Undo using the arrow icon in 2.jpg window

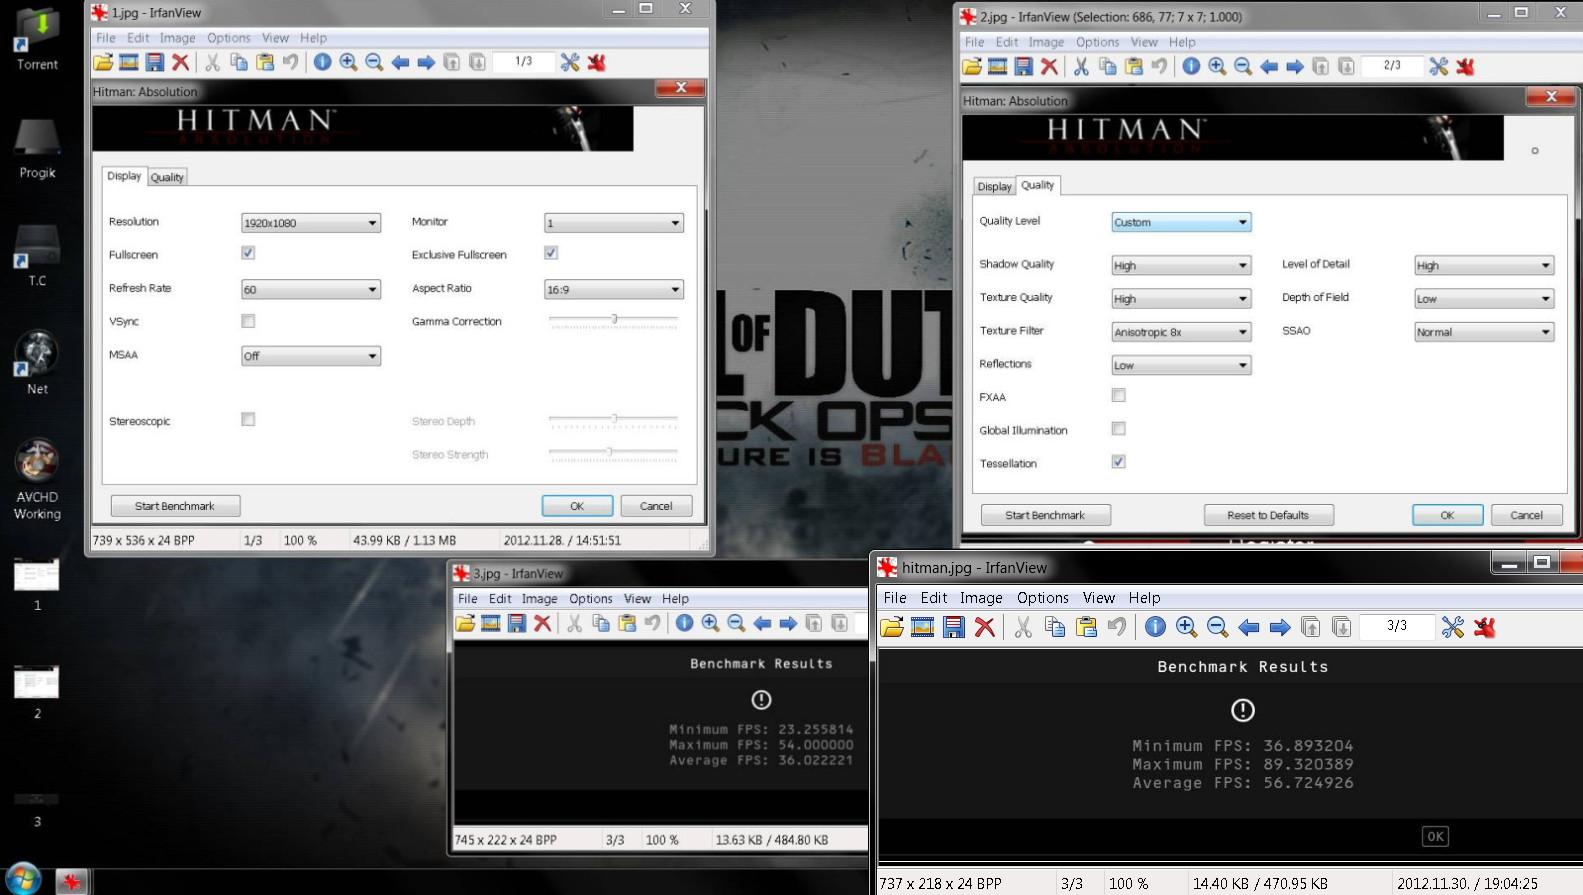(x=1159, y=66)
